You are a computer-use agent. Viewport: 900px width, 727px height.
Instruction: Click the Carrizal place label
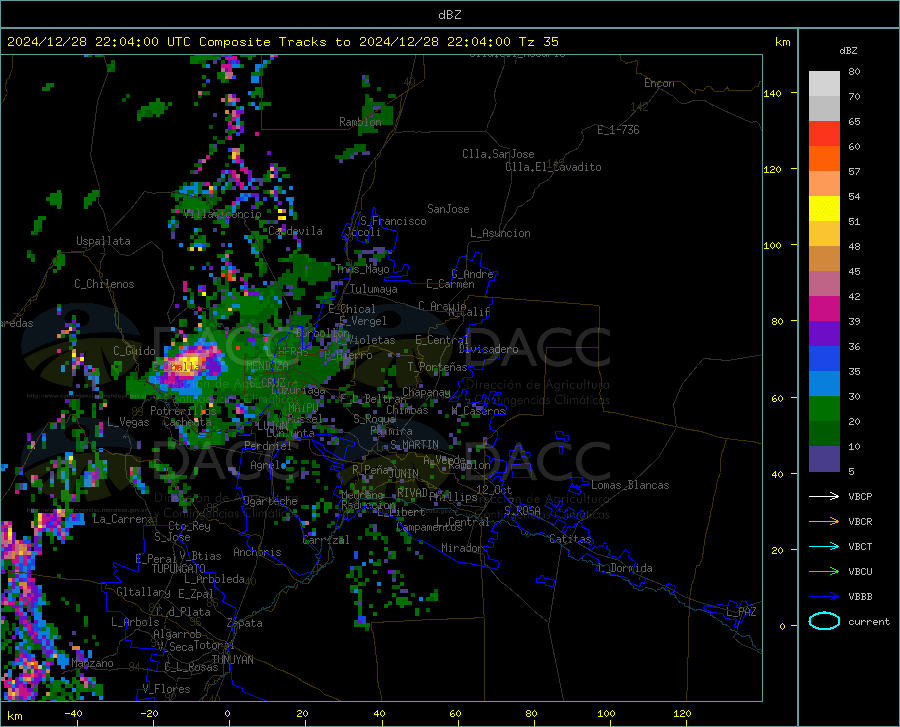click(325, 540)
